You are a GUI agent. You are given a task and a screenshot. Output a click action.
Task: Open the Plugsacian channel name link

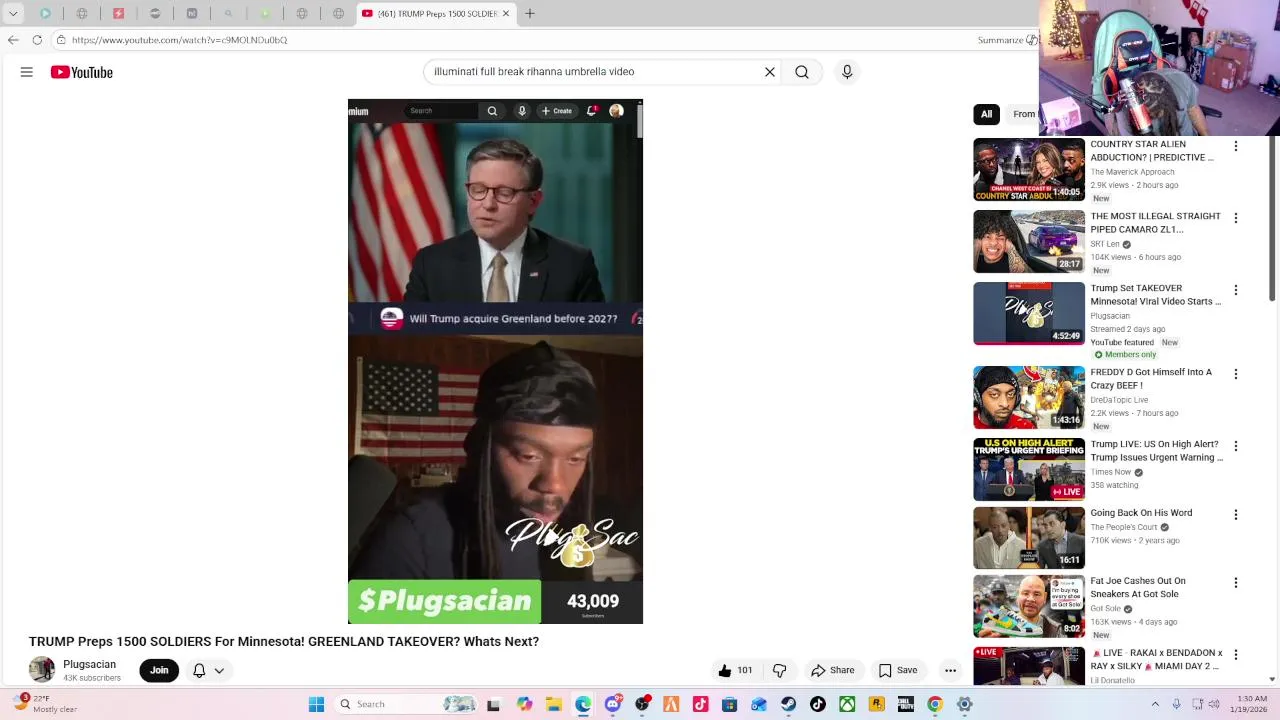coord(89,664)
